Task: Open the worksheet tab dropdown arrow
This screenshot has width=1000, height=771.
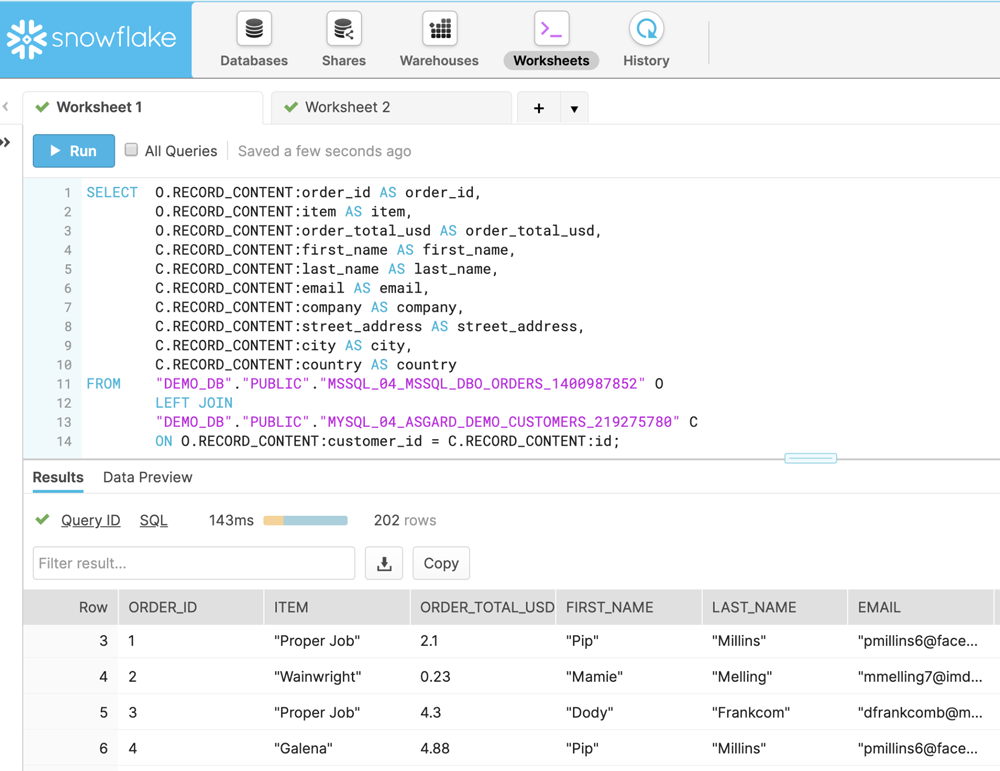Action: (x=574, y=108)
